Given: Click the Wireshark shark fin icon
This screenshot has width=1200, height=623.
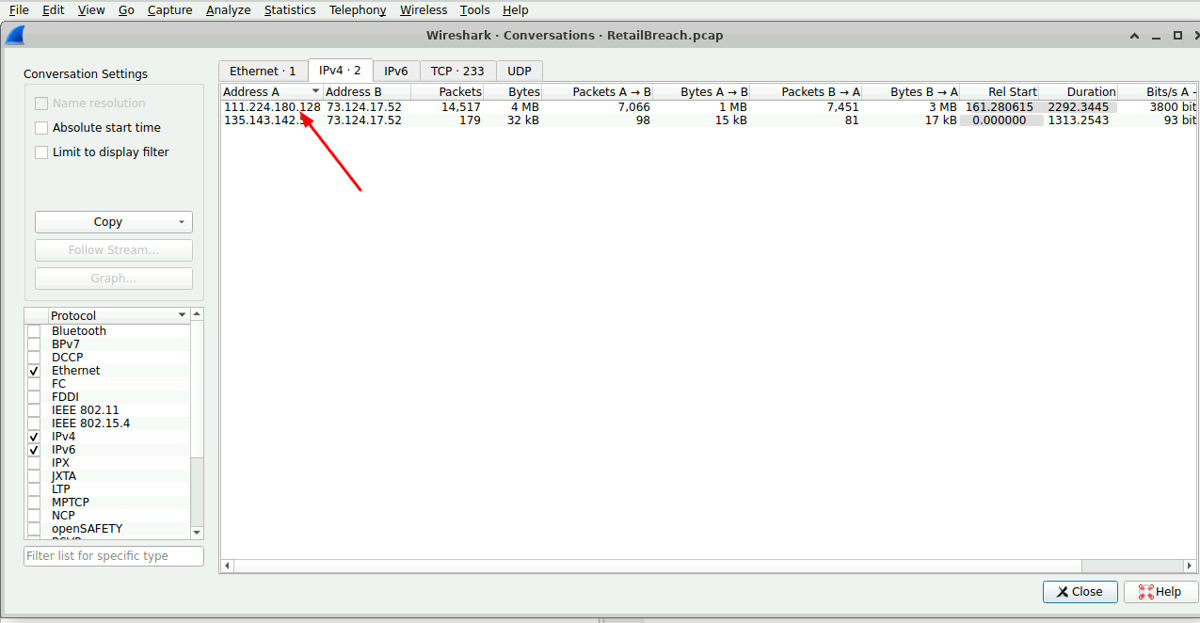Looking at the screenshot, I should click(15, 35).
